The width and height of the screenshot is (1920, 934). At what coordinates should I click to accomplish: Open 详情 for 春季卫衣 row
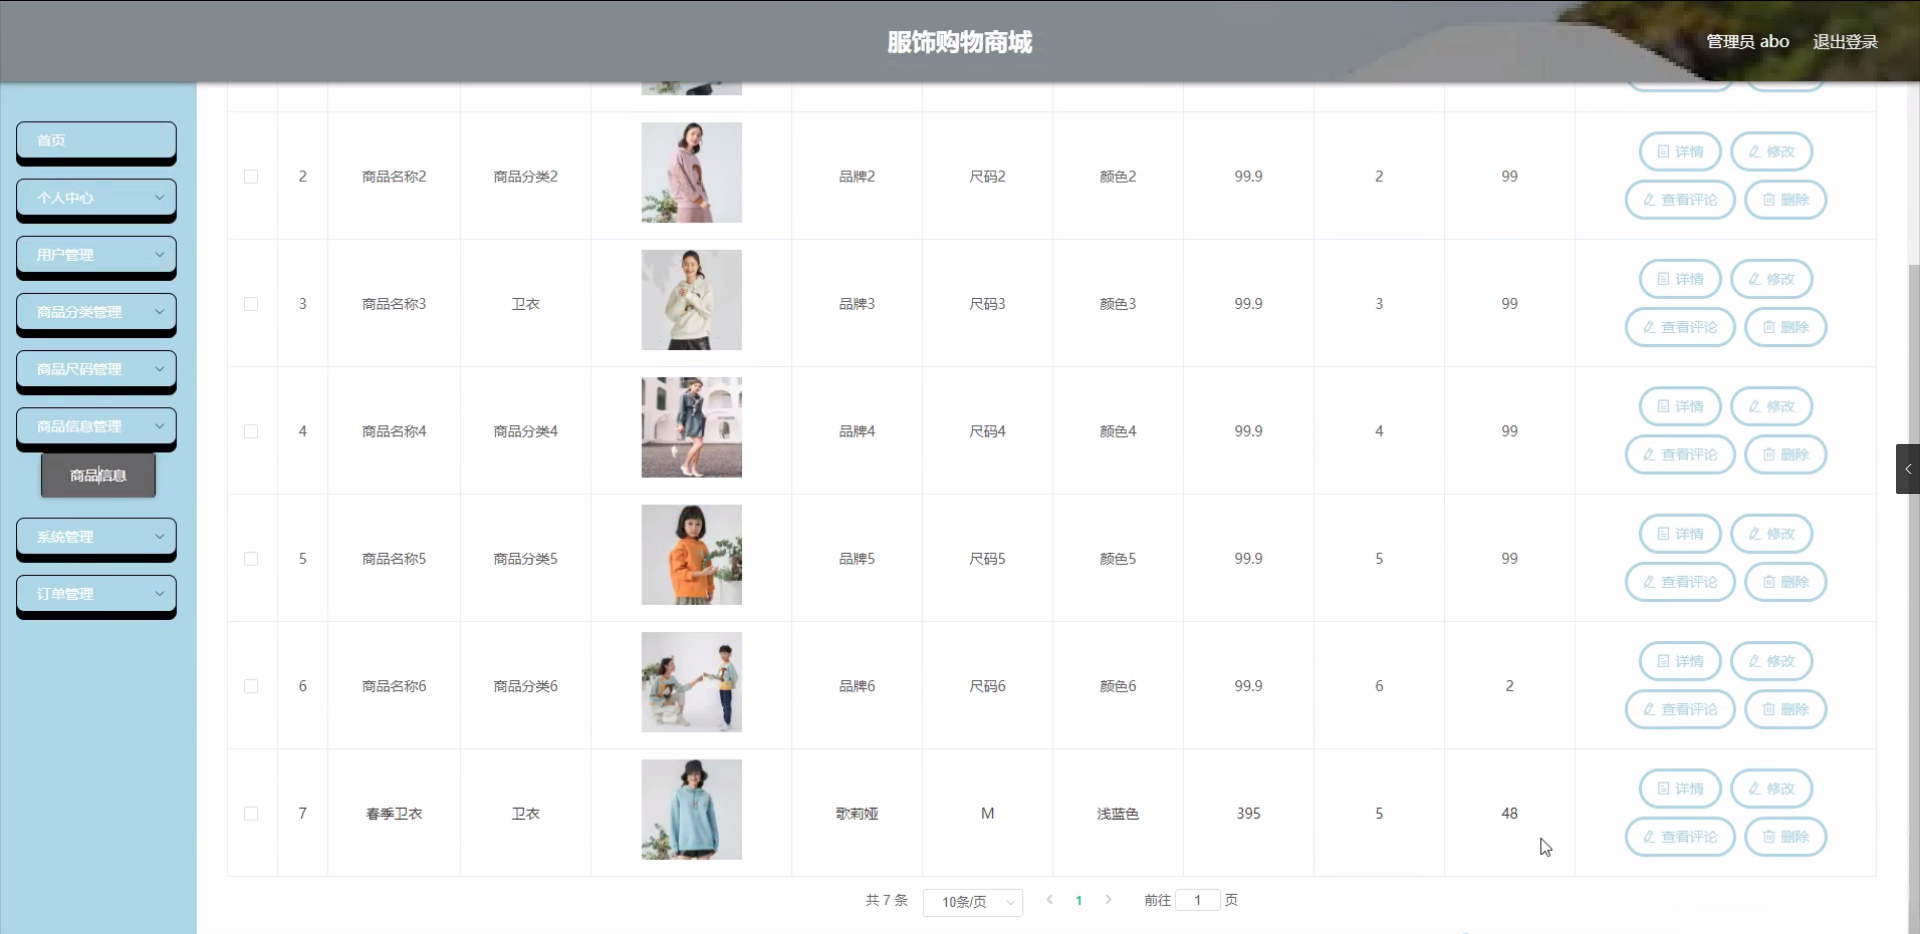pyautogui.click(x=1680, y=789)
